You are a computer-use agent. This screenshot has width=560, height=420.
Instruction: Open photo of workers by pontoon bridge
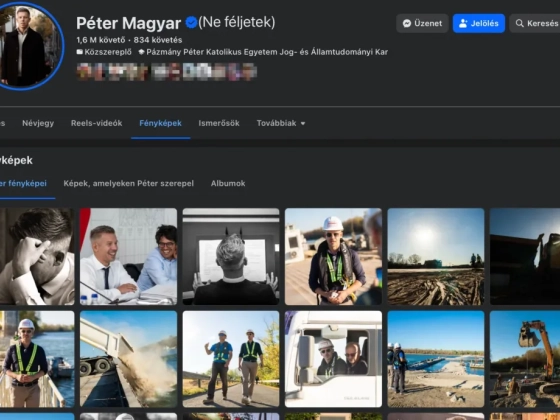436,359
